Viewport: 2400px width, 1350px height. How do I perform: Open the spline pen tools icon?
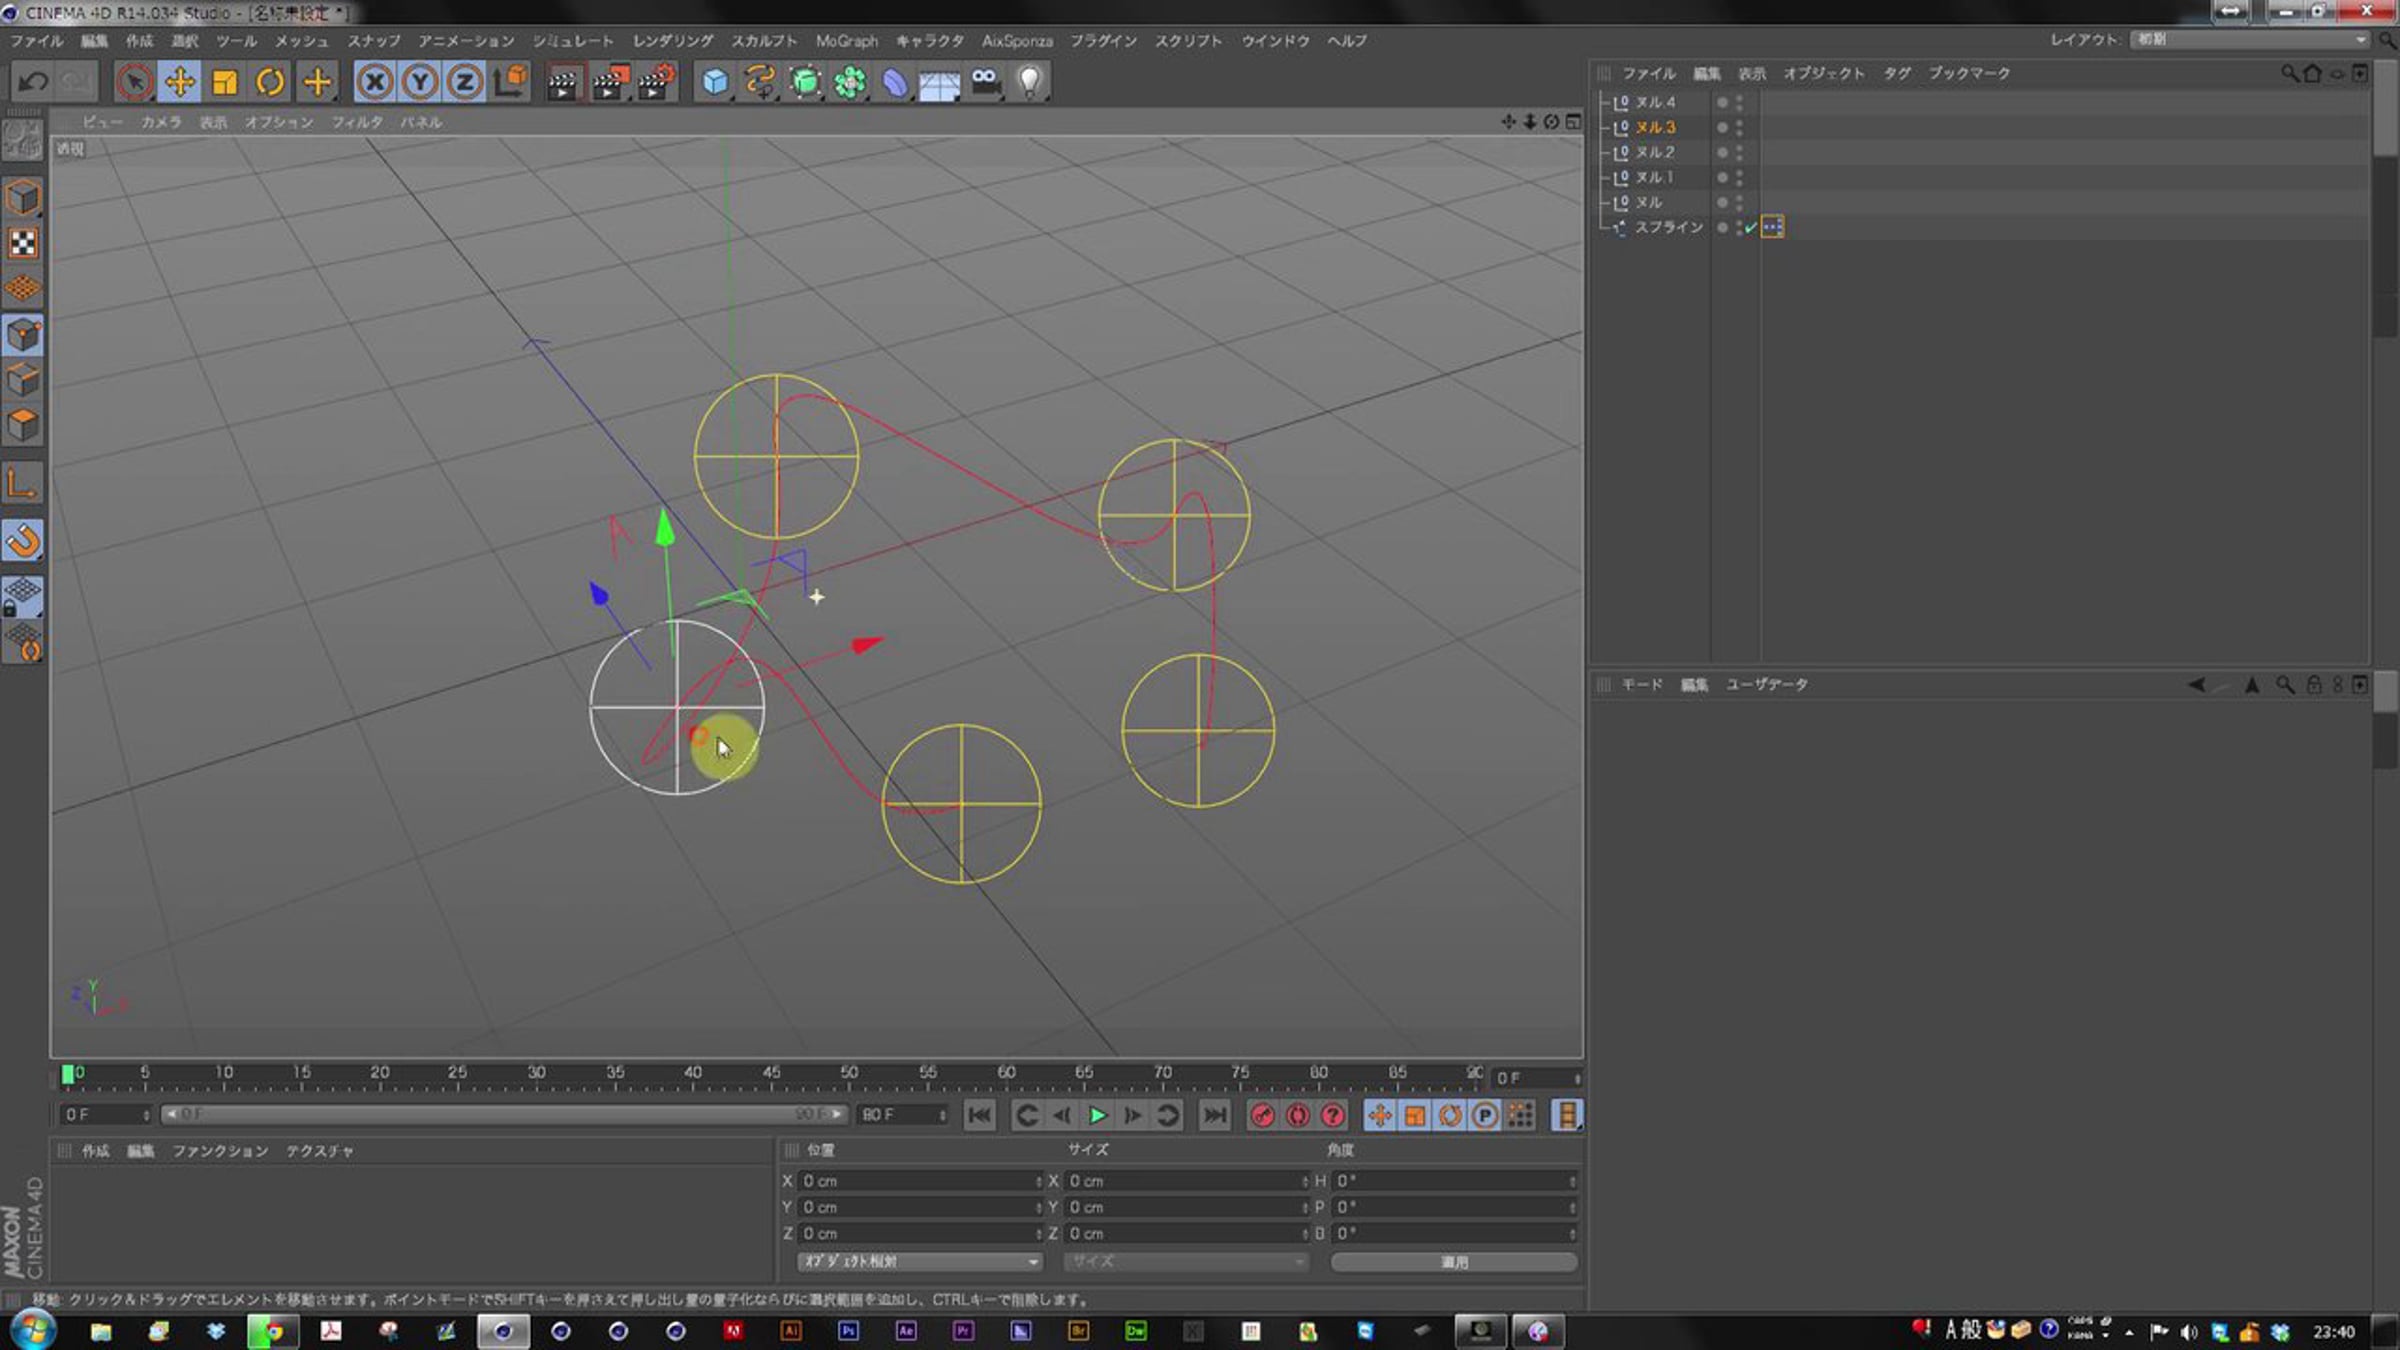click(x=760, y=82)
